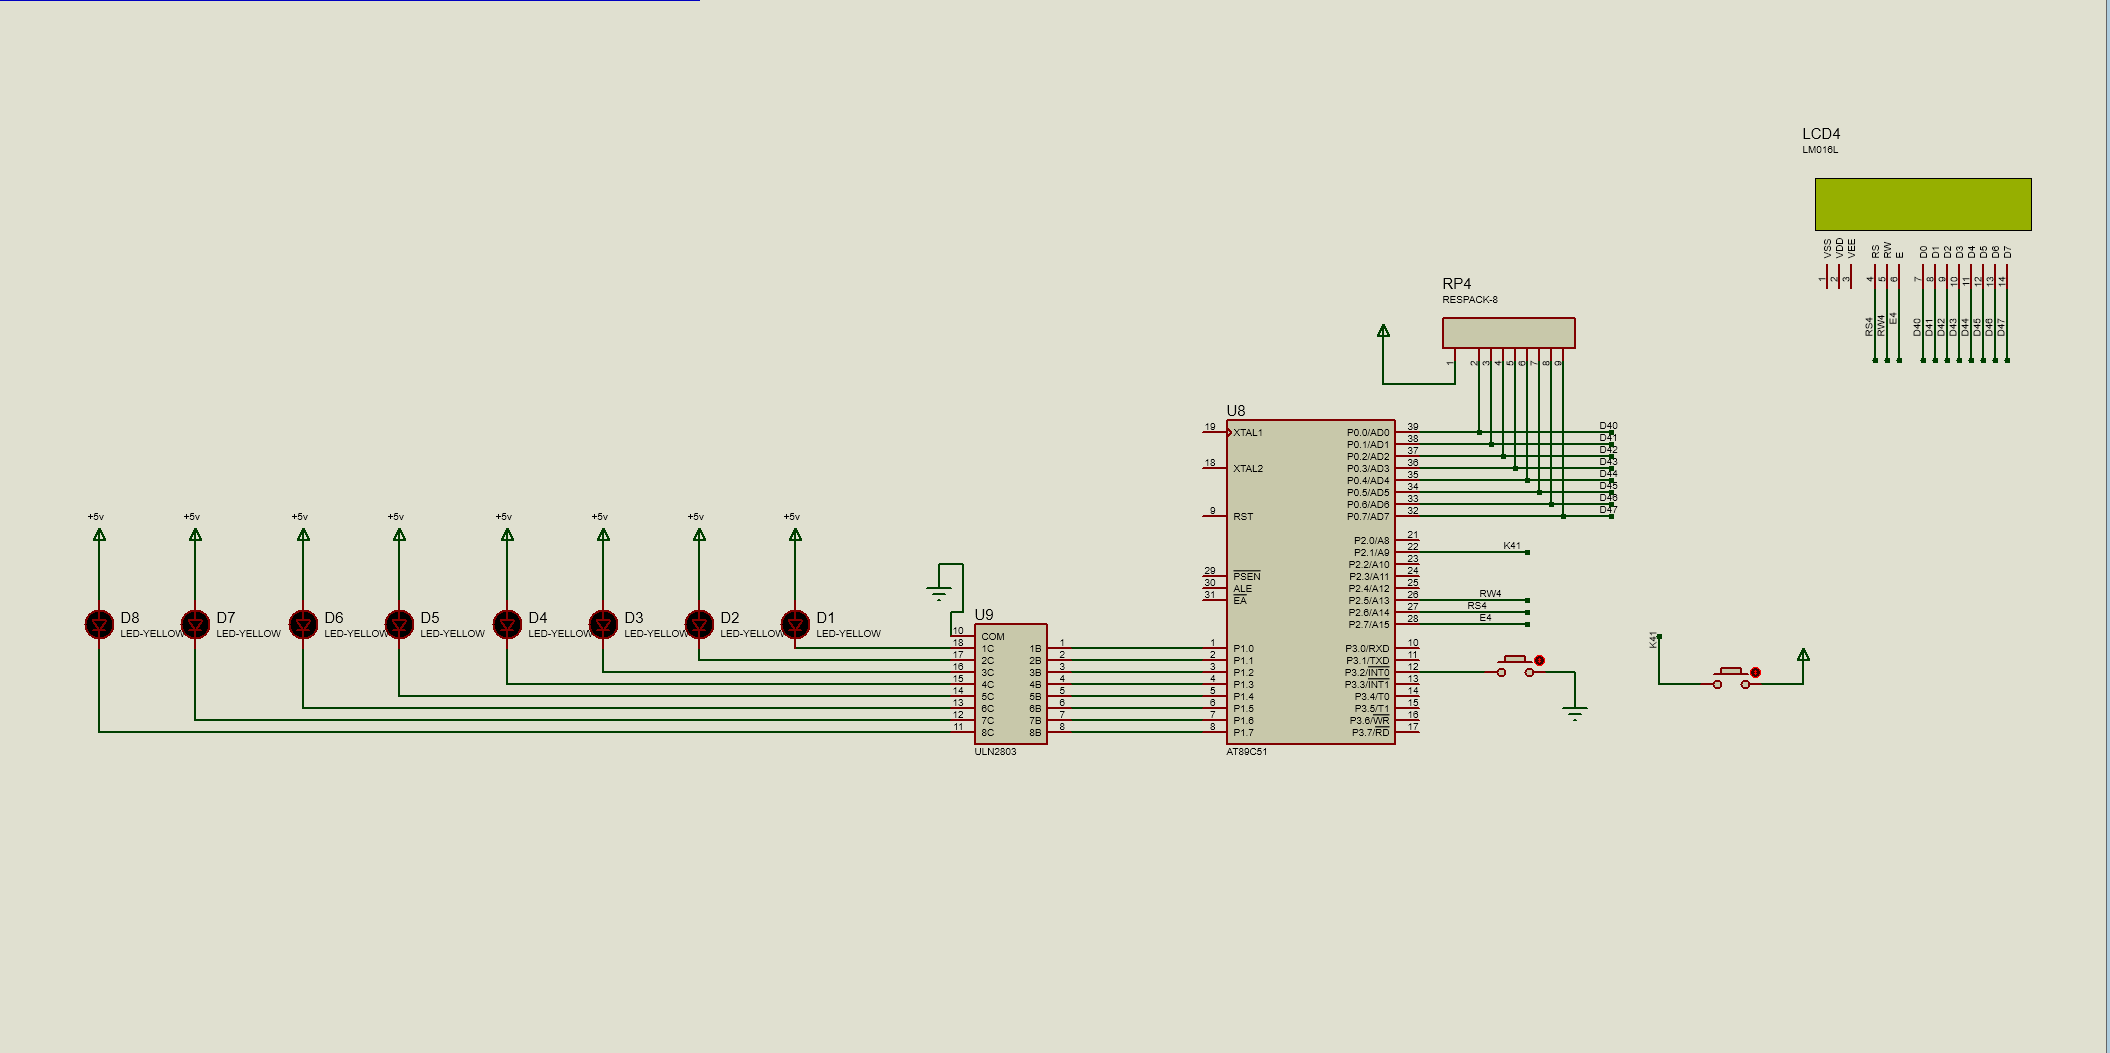This screenshot has height=1053, width=2110.
Task: Click the U9 reference label
Action: [x=984, y=615]
